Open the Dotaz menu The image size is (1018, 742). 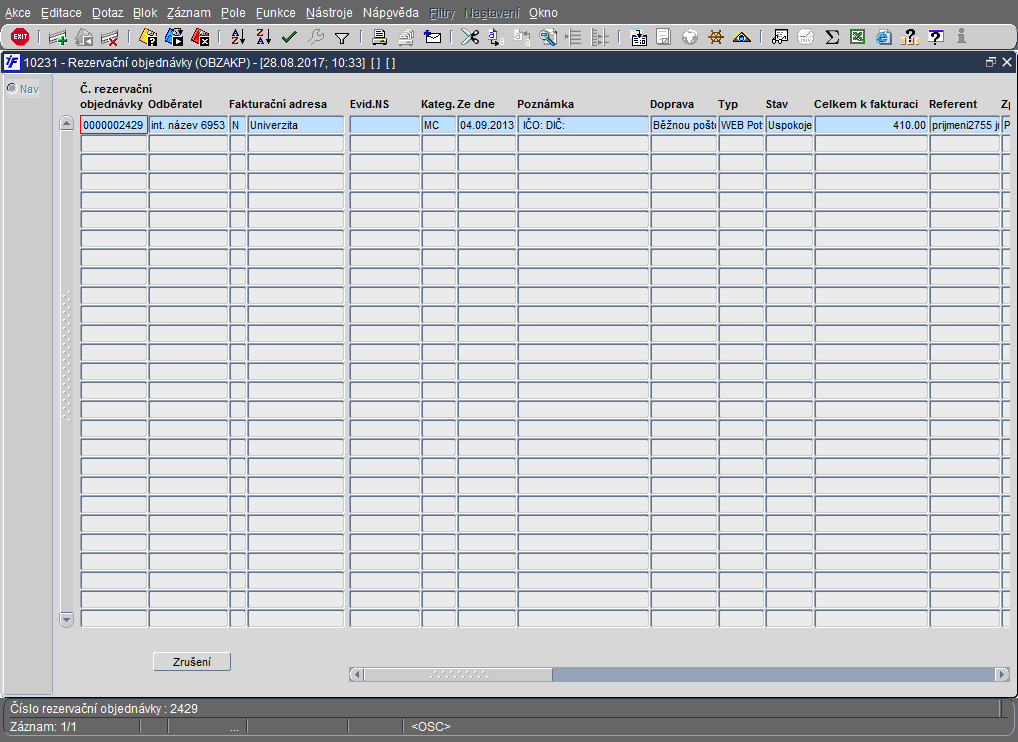(x=107, y=13)
